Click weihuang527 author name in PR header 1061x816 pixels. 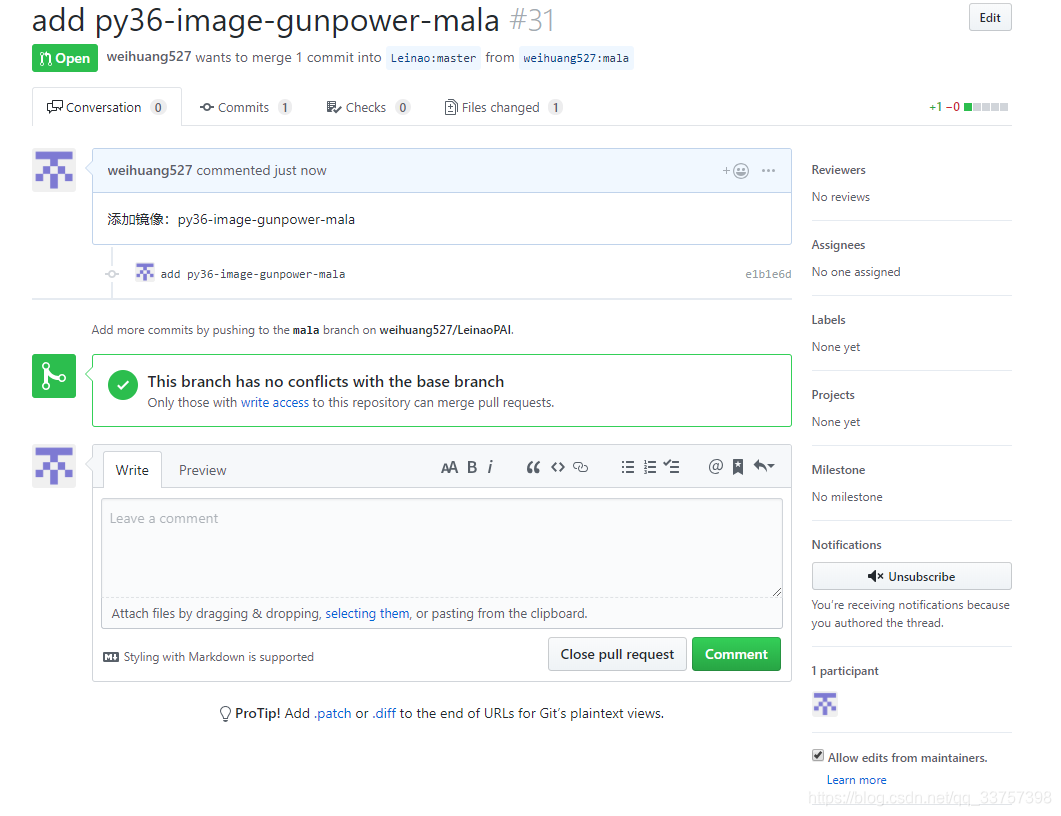click(x=149, y=57)
